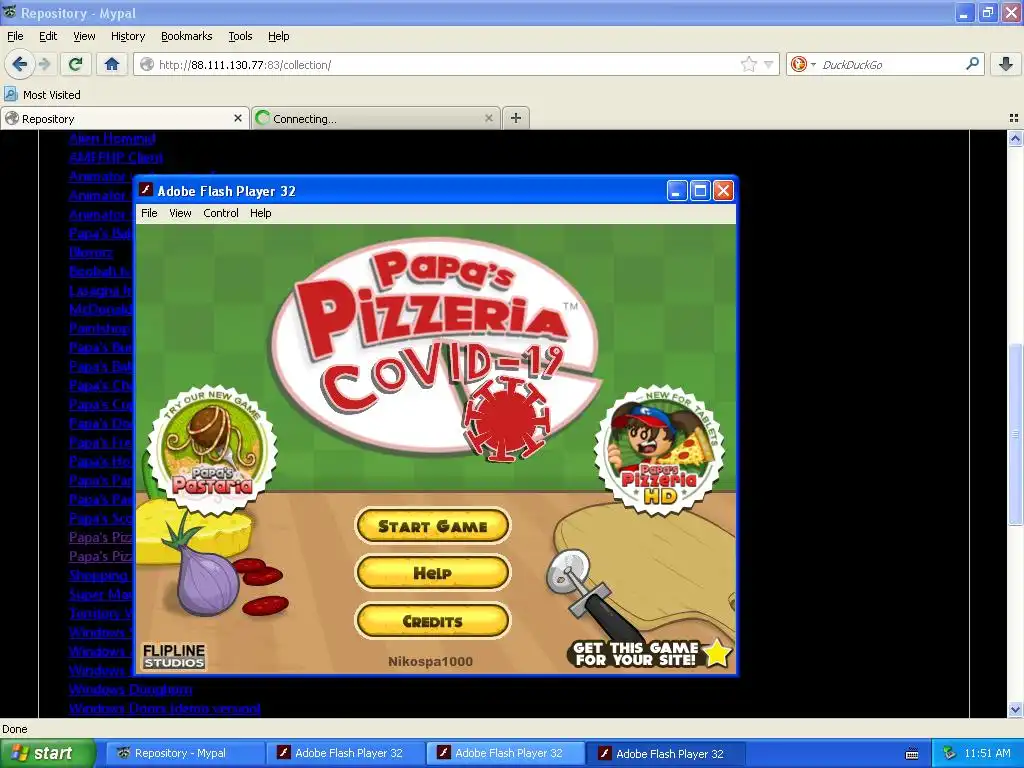Open the browser File menu
The width and height of the screenshot is (1024, 768).
click(x=15, y=36)
